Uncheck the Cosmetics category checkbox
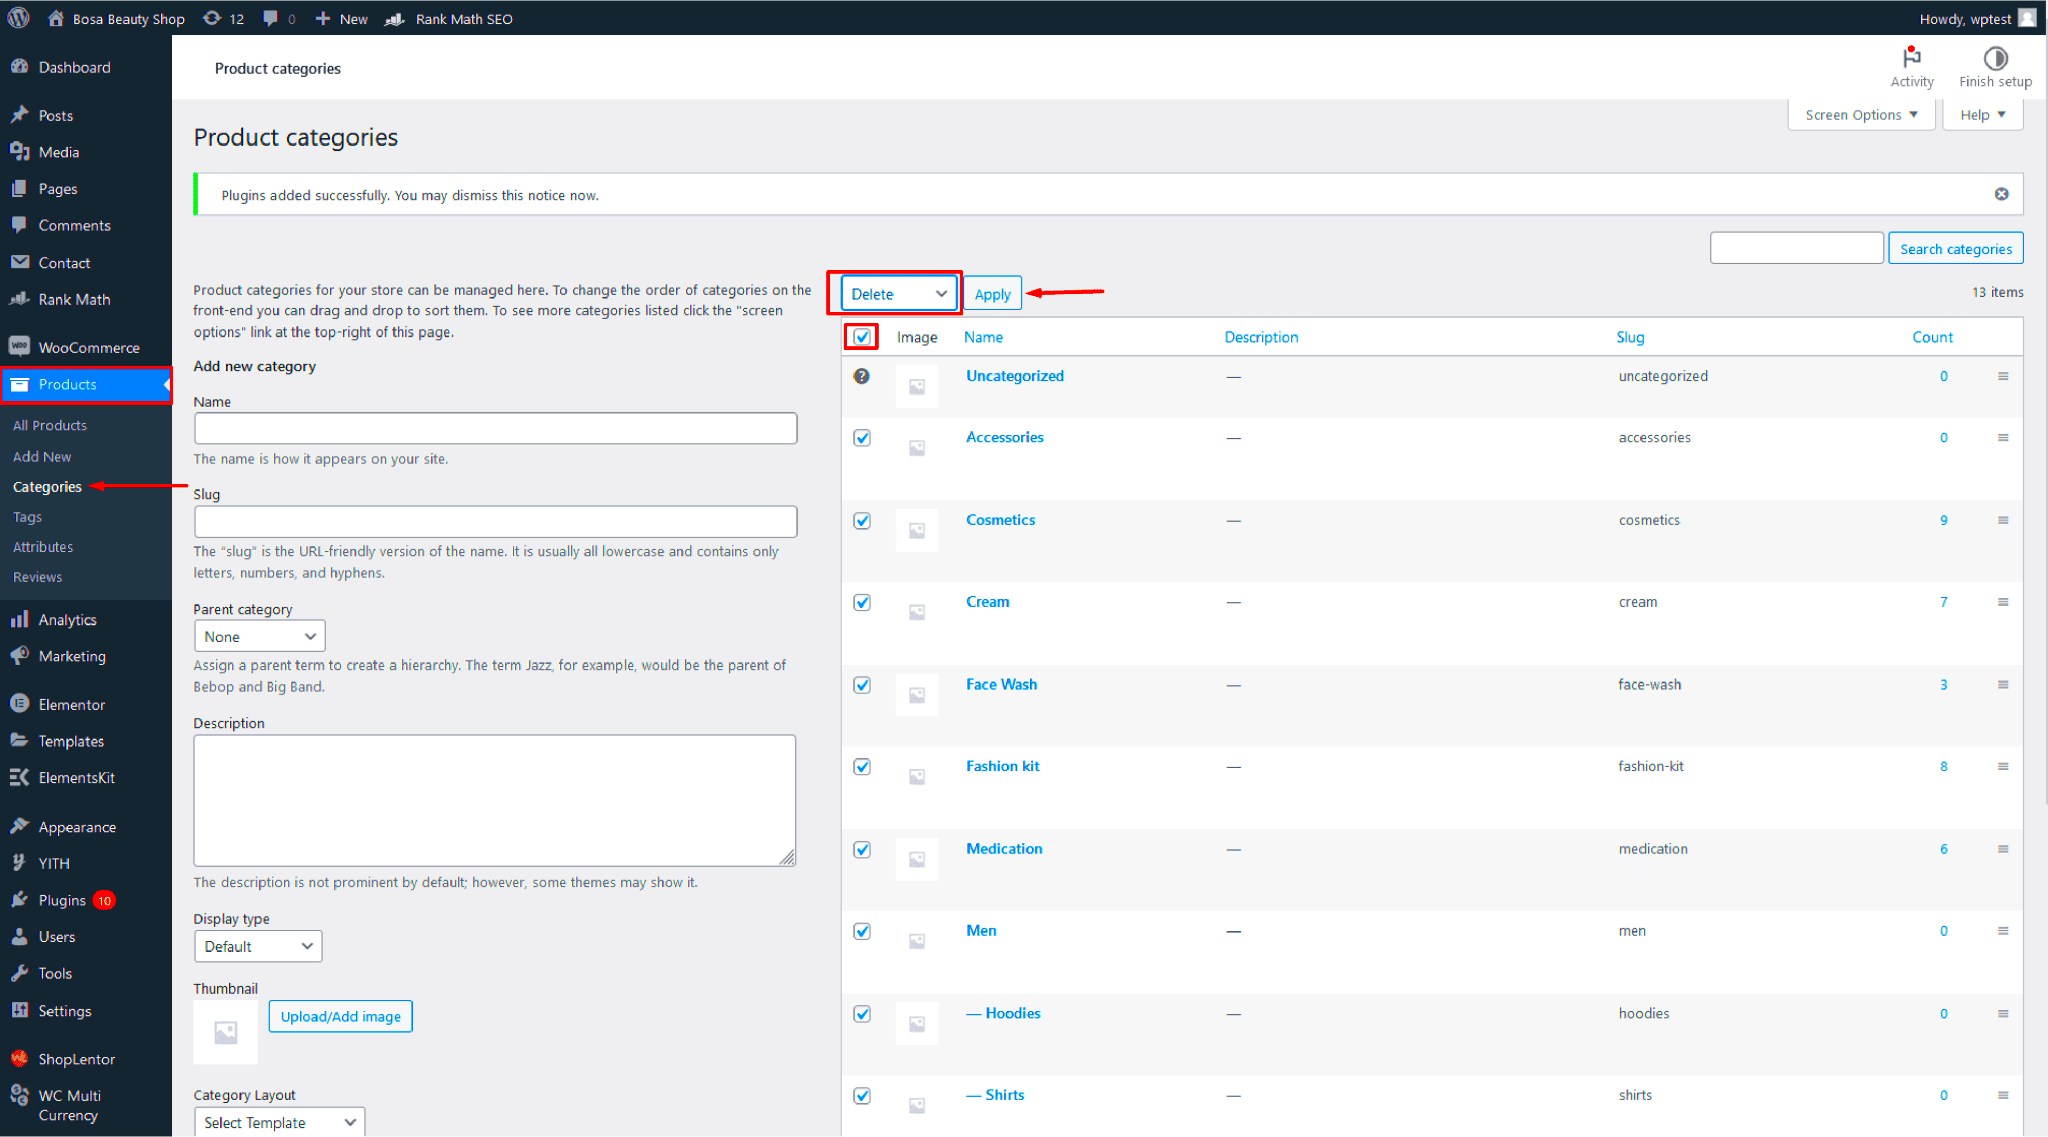Image resolution: width=2048 pixels, height=1137 pixels. (x=861, y=521)
